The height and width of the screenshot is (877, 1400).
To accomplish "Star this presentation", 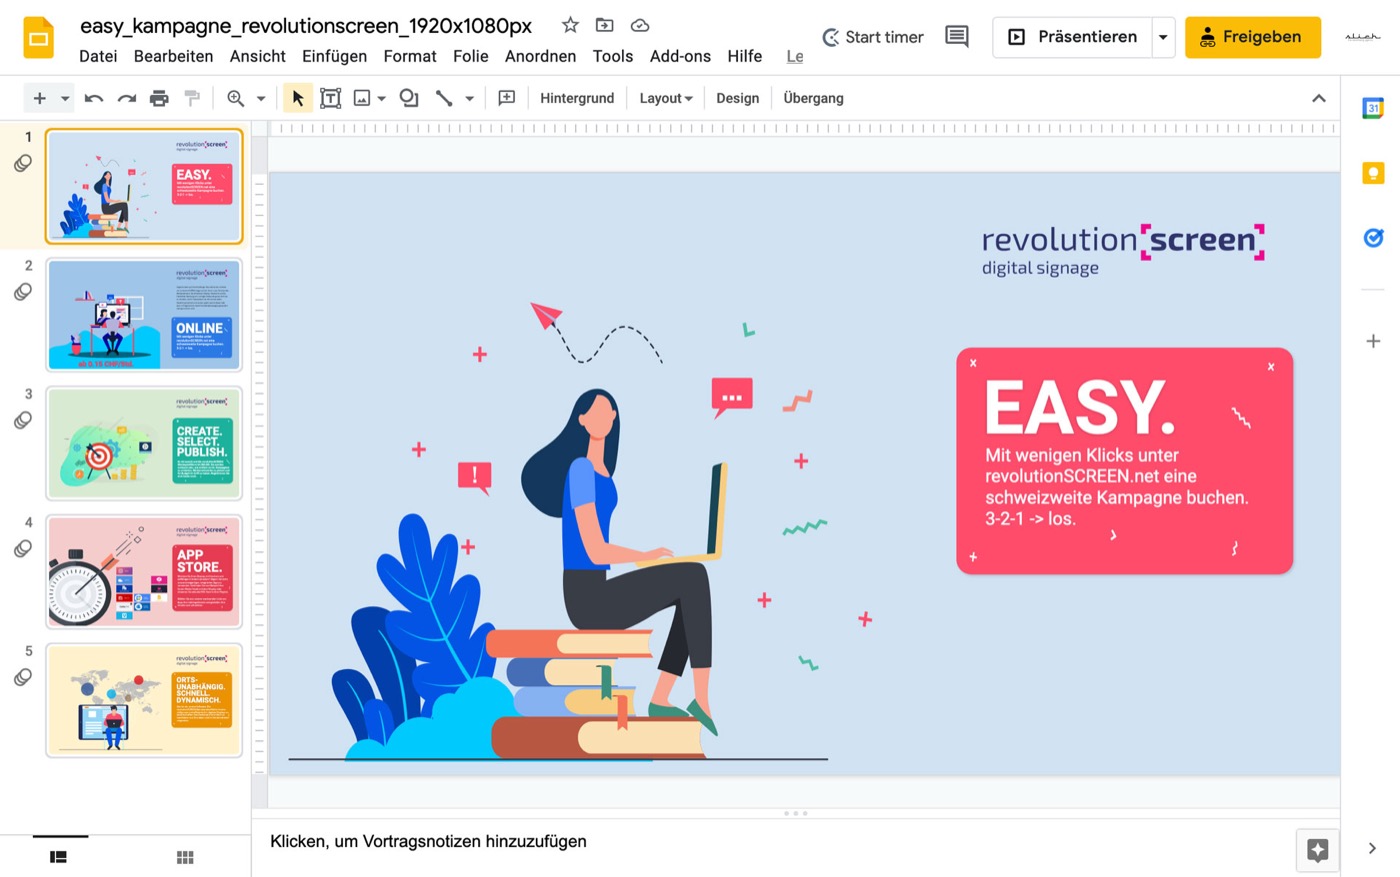I will [570, 25].
